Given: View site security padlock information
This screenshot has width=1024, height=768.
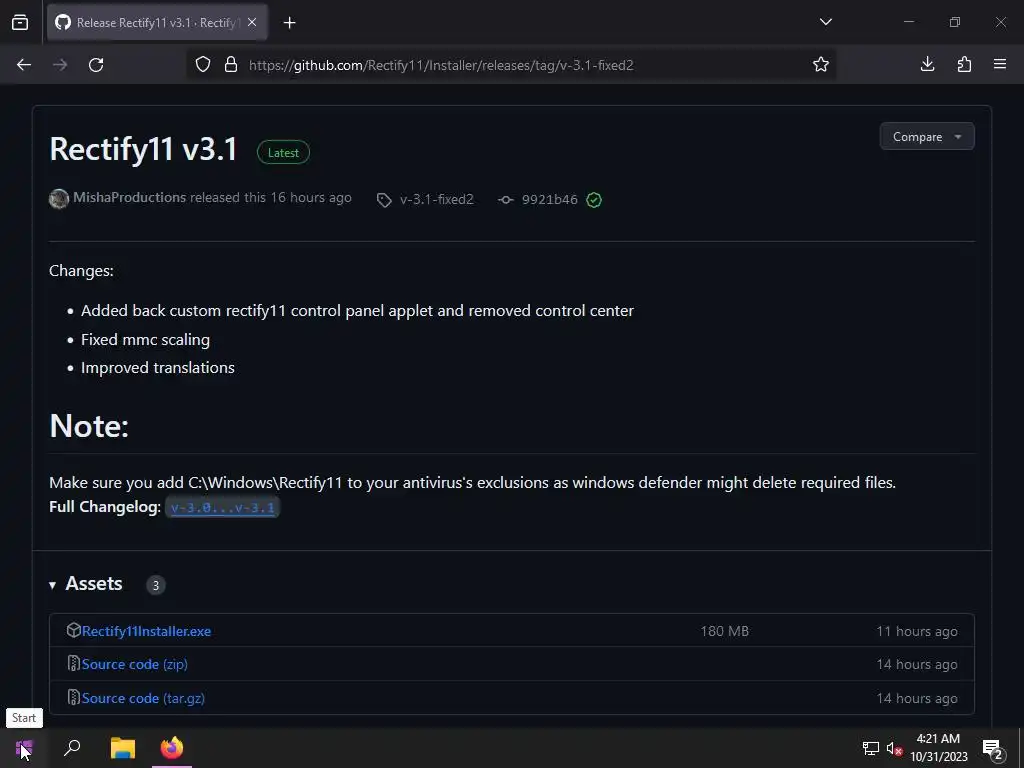Looking at the screenshot, I should (x=231, y=65).
